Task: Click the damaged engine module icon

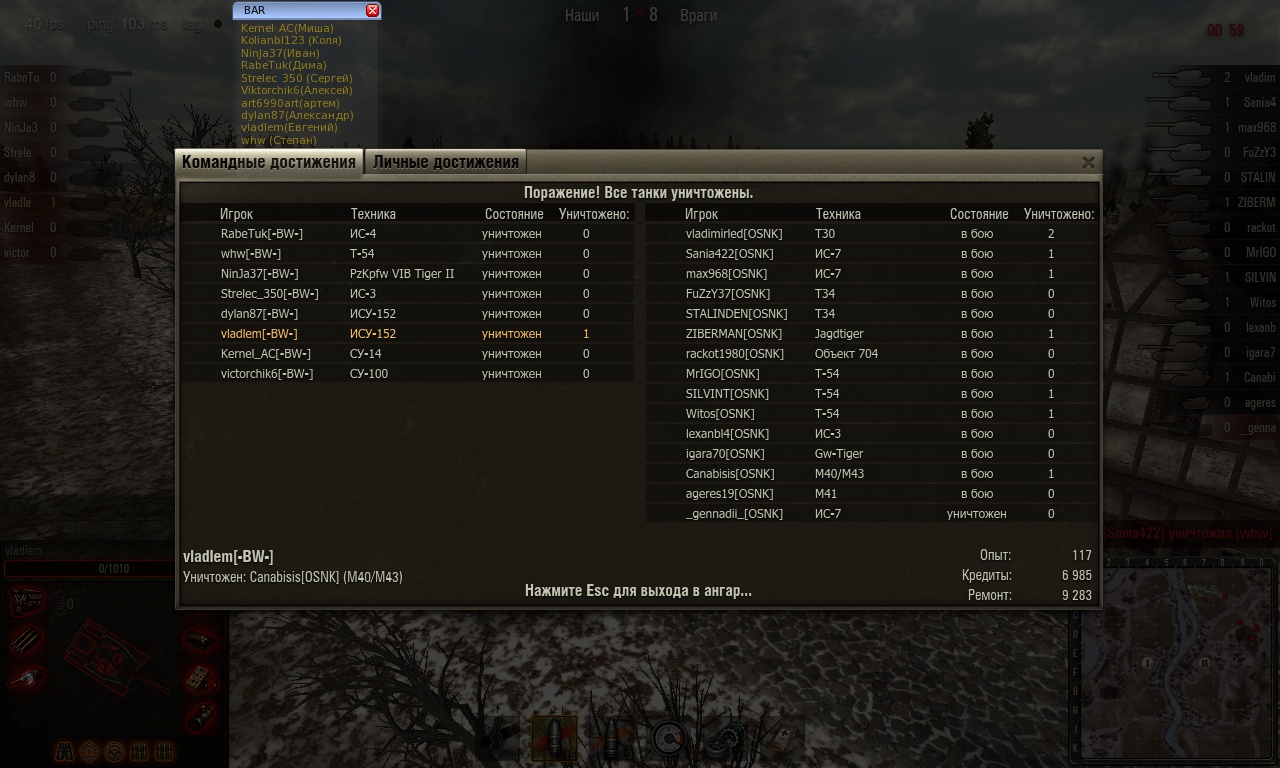Action: 27,602
